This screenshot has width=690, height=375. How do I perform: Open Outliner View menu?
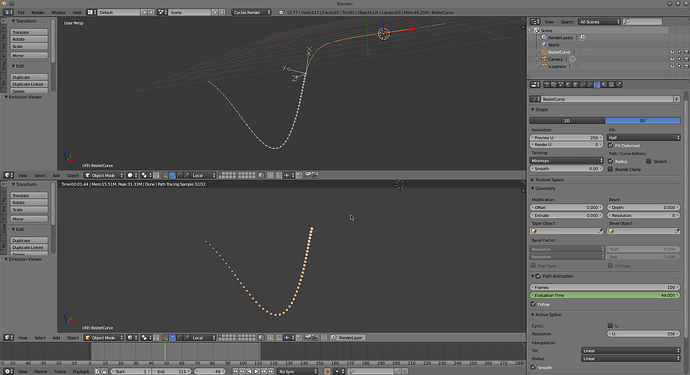(x=549, y=22)
